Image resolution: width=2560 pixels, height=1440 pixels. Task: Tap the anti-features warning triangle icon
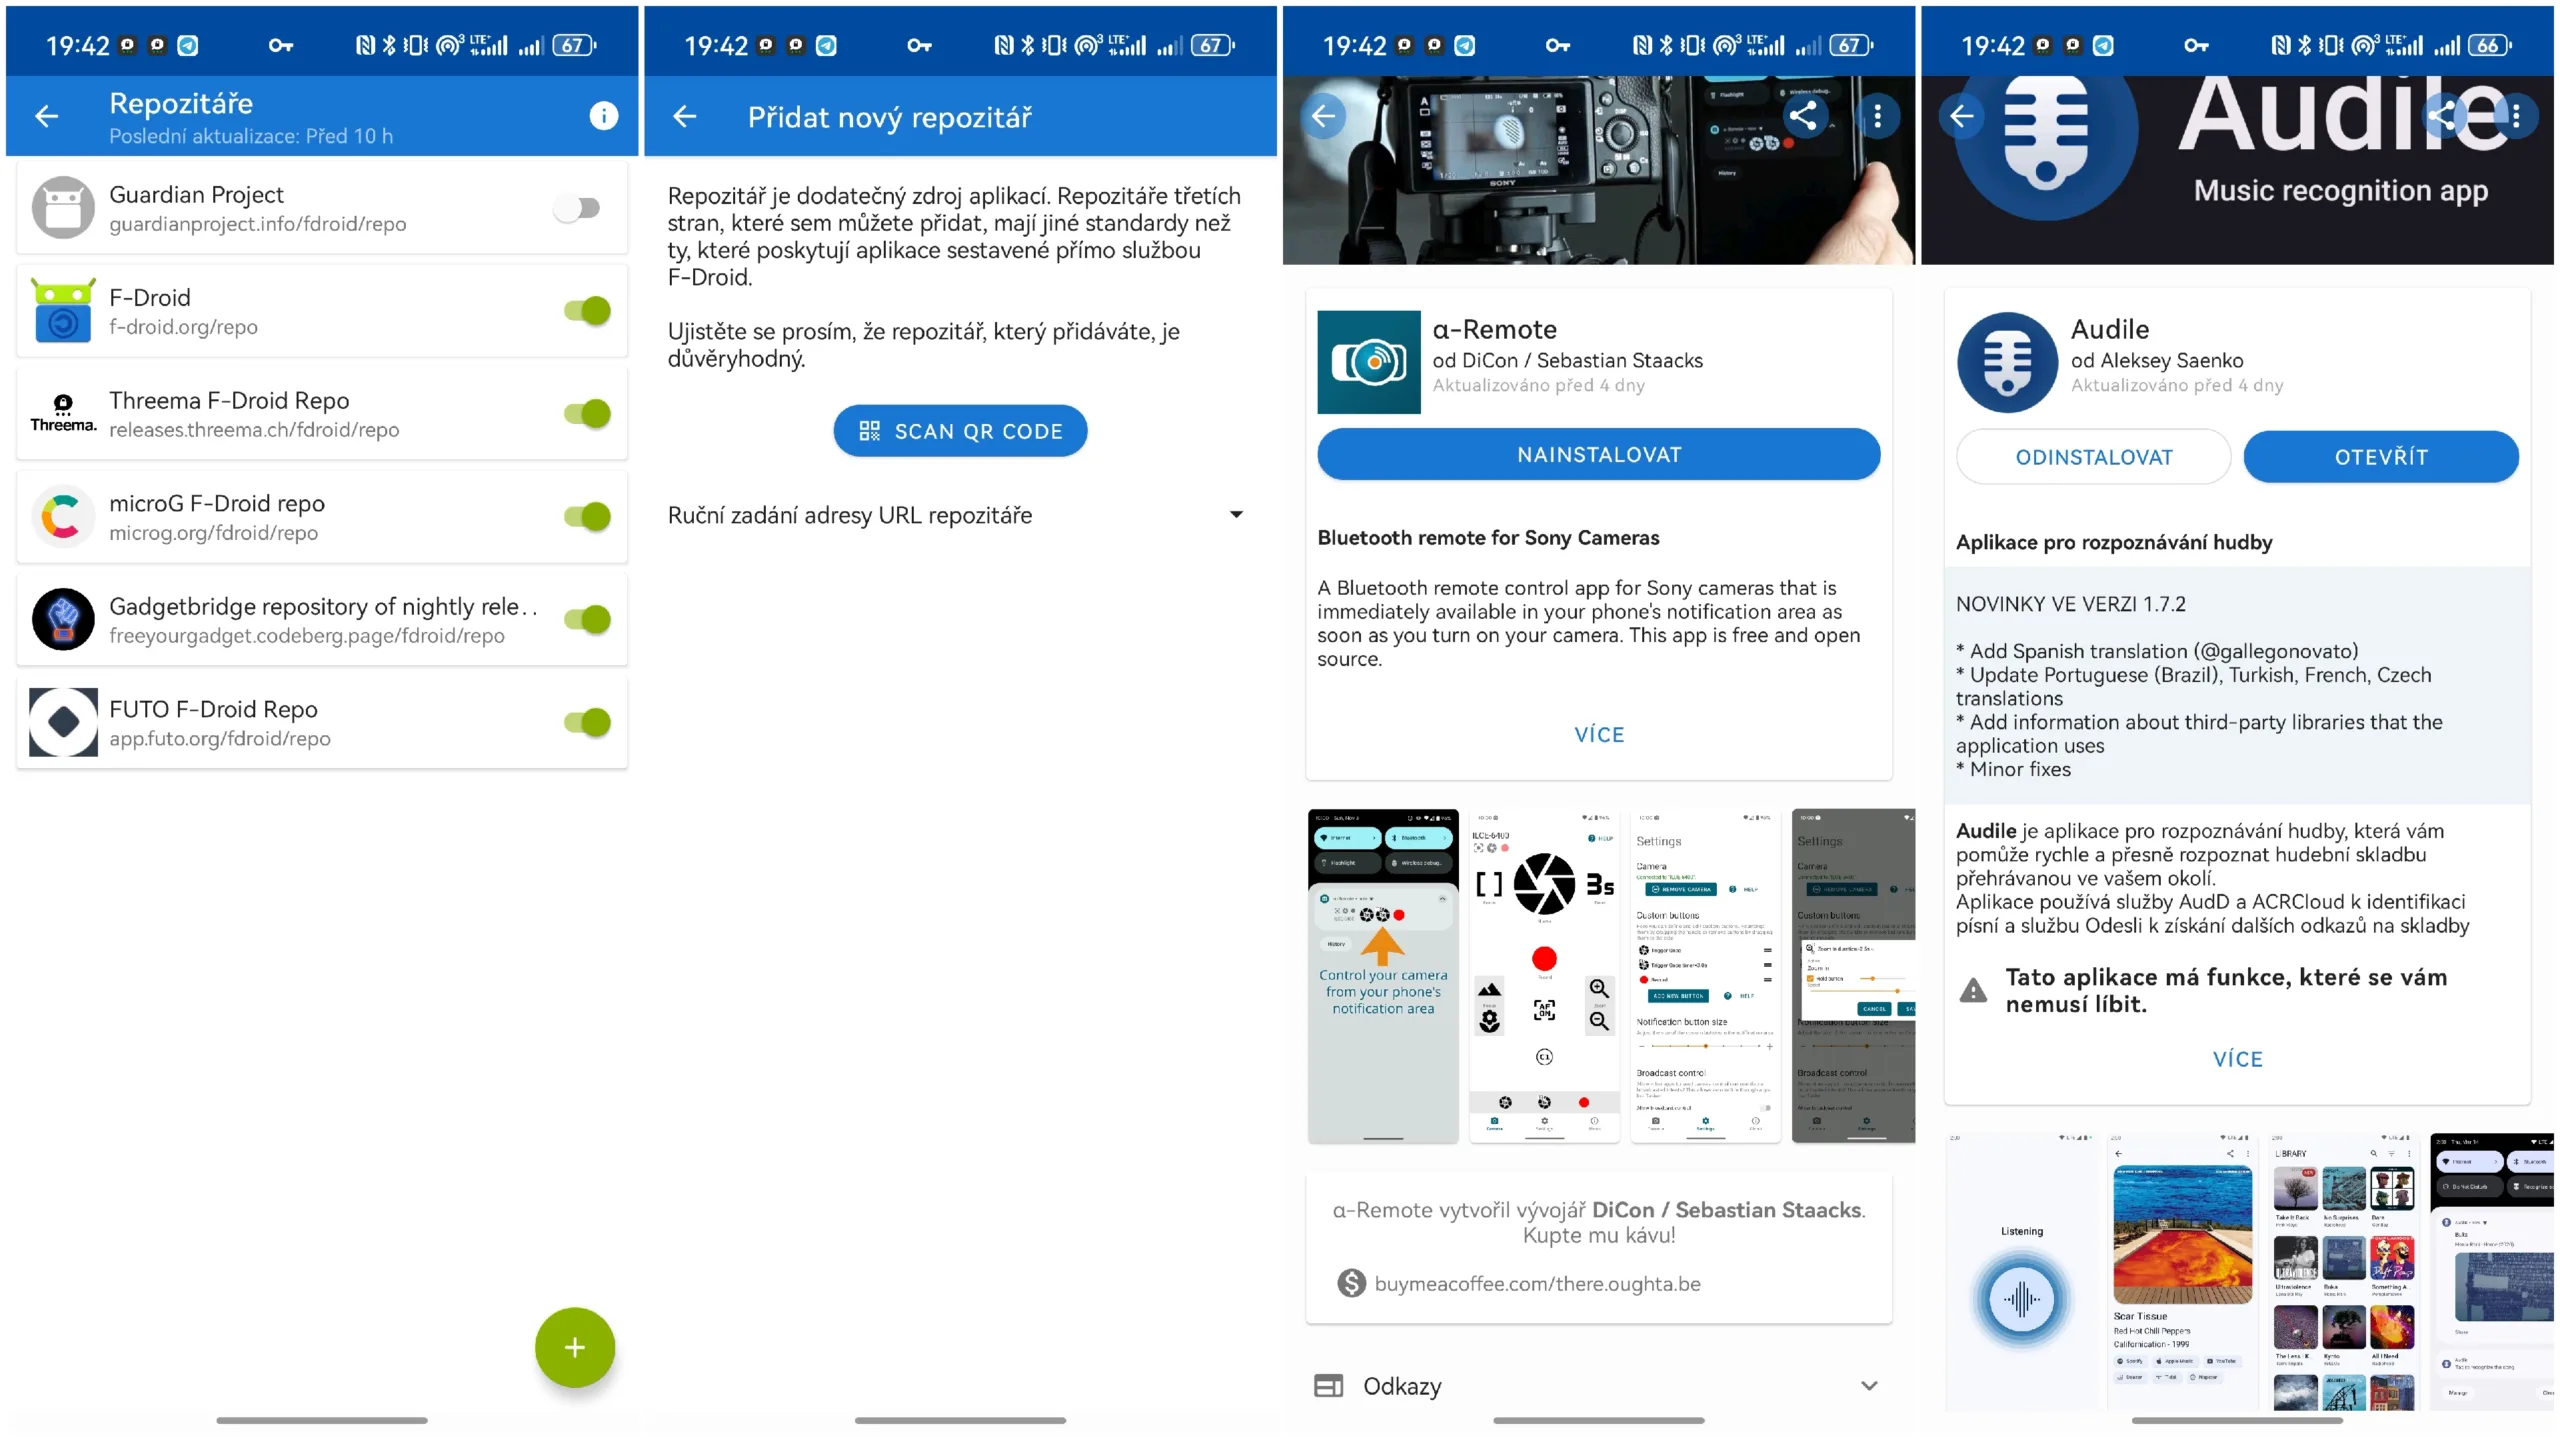1973,990
